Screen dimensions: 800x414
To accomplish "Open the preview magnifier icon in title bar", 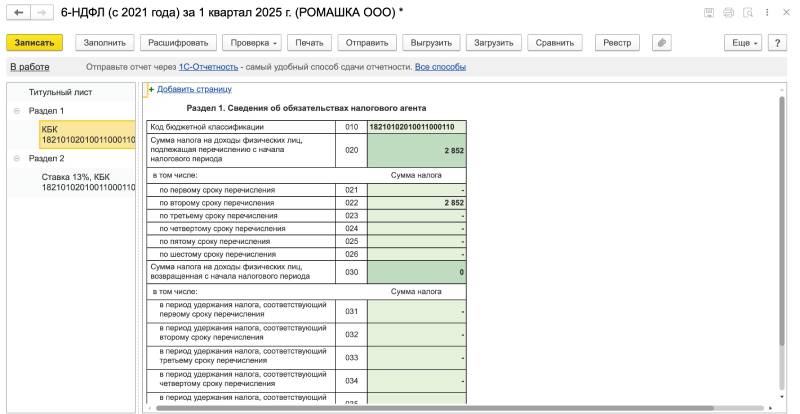I will [746, 12].
